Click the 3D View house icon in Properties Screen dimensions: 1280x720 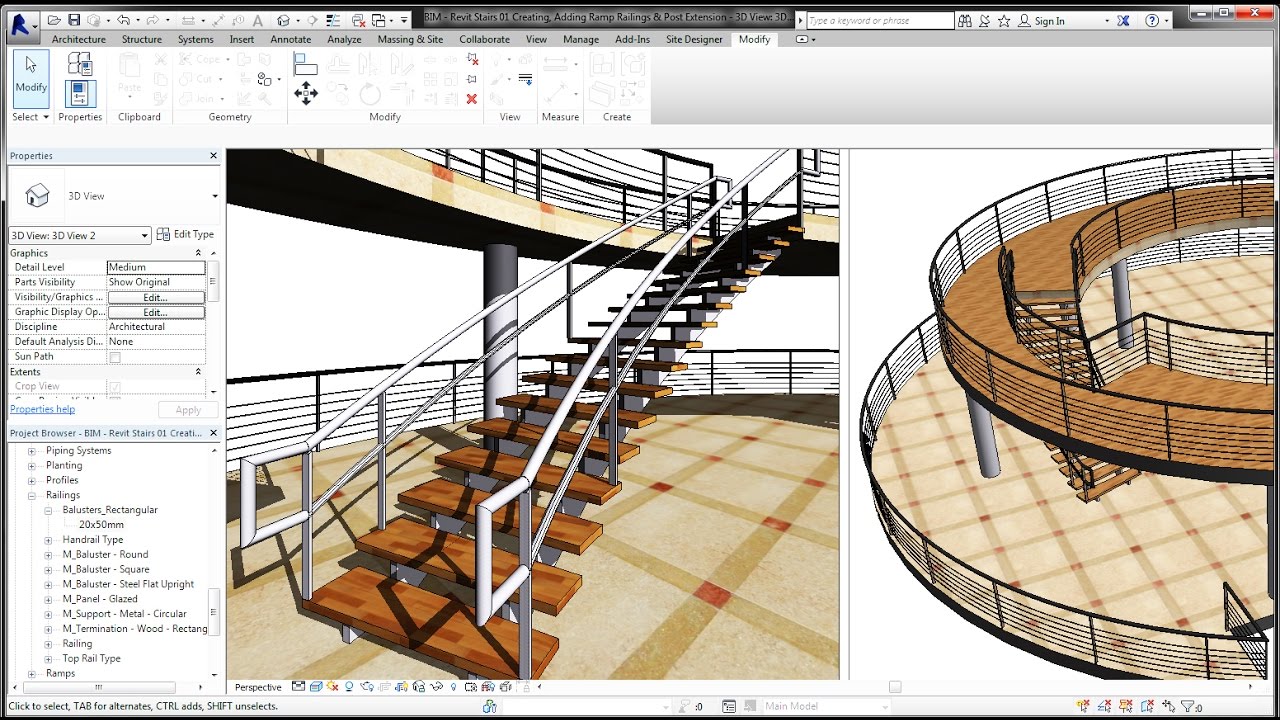coord(37,196)
